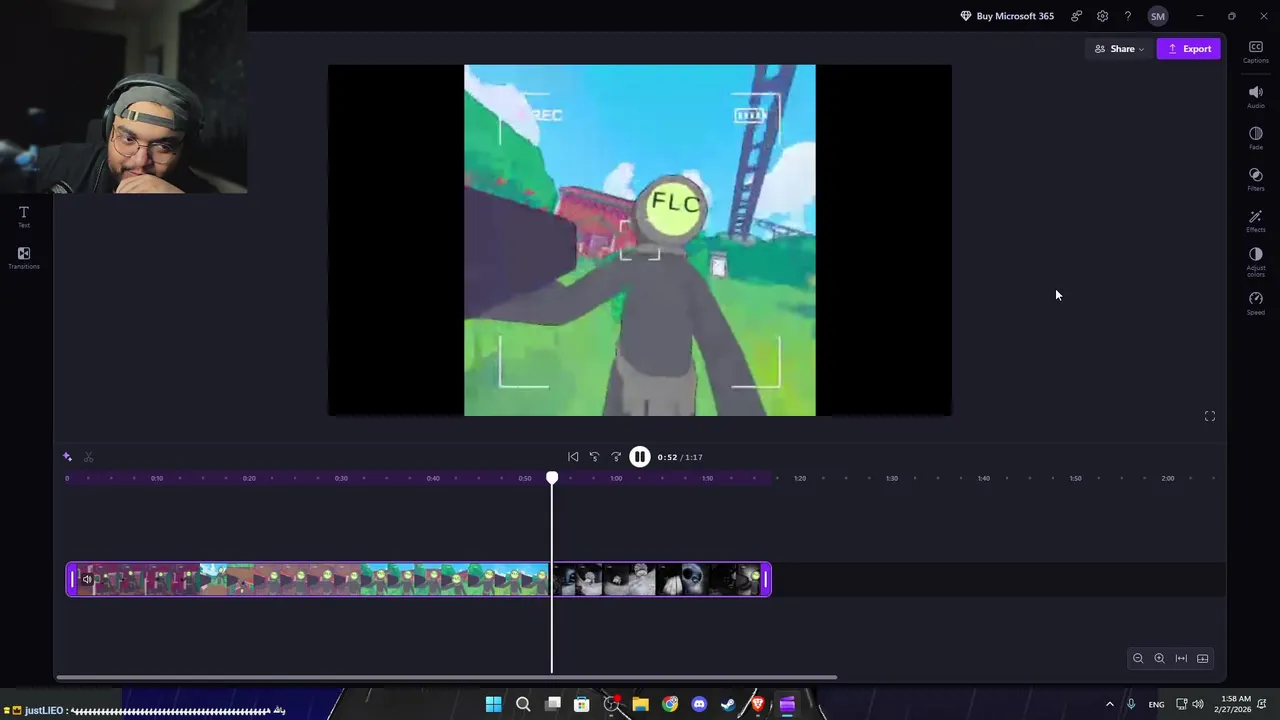1280x720 pixels.
Task: Open the Speed panel
Action: pyautogui.click(x=1256, y=303)
